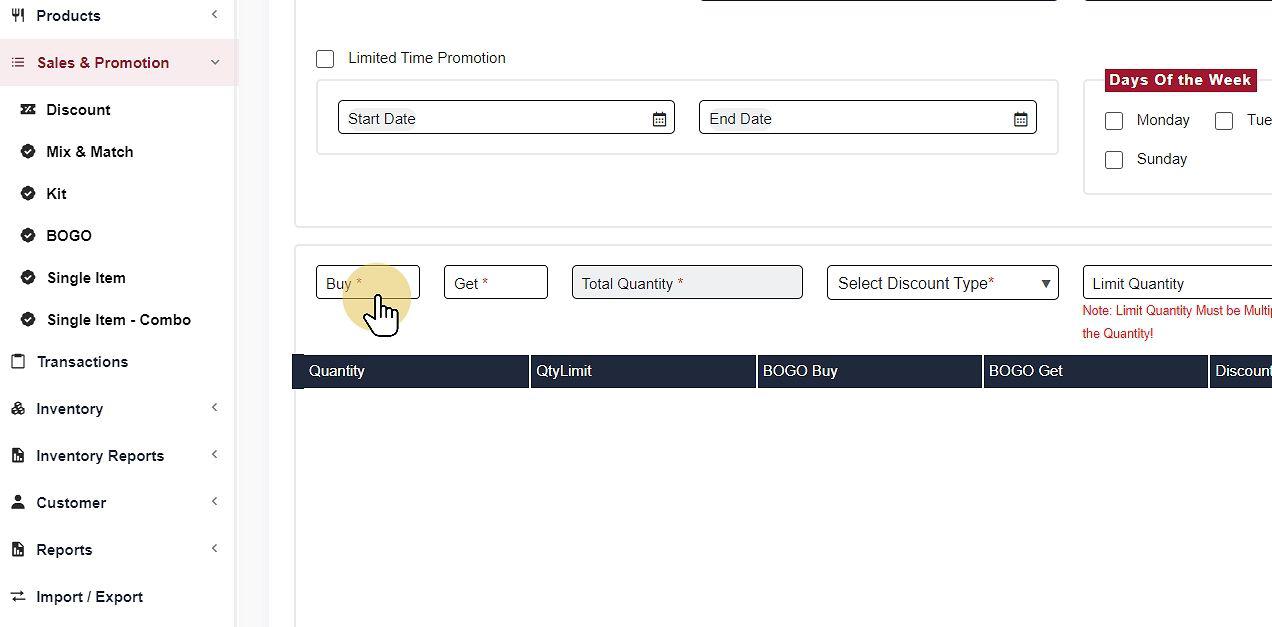Tick the Sunday checkbox
The width and height of the screenshot is (1272, 627).
point(1114,160)
